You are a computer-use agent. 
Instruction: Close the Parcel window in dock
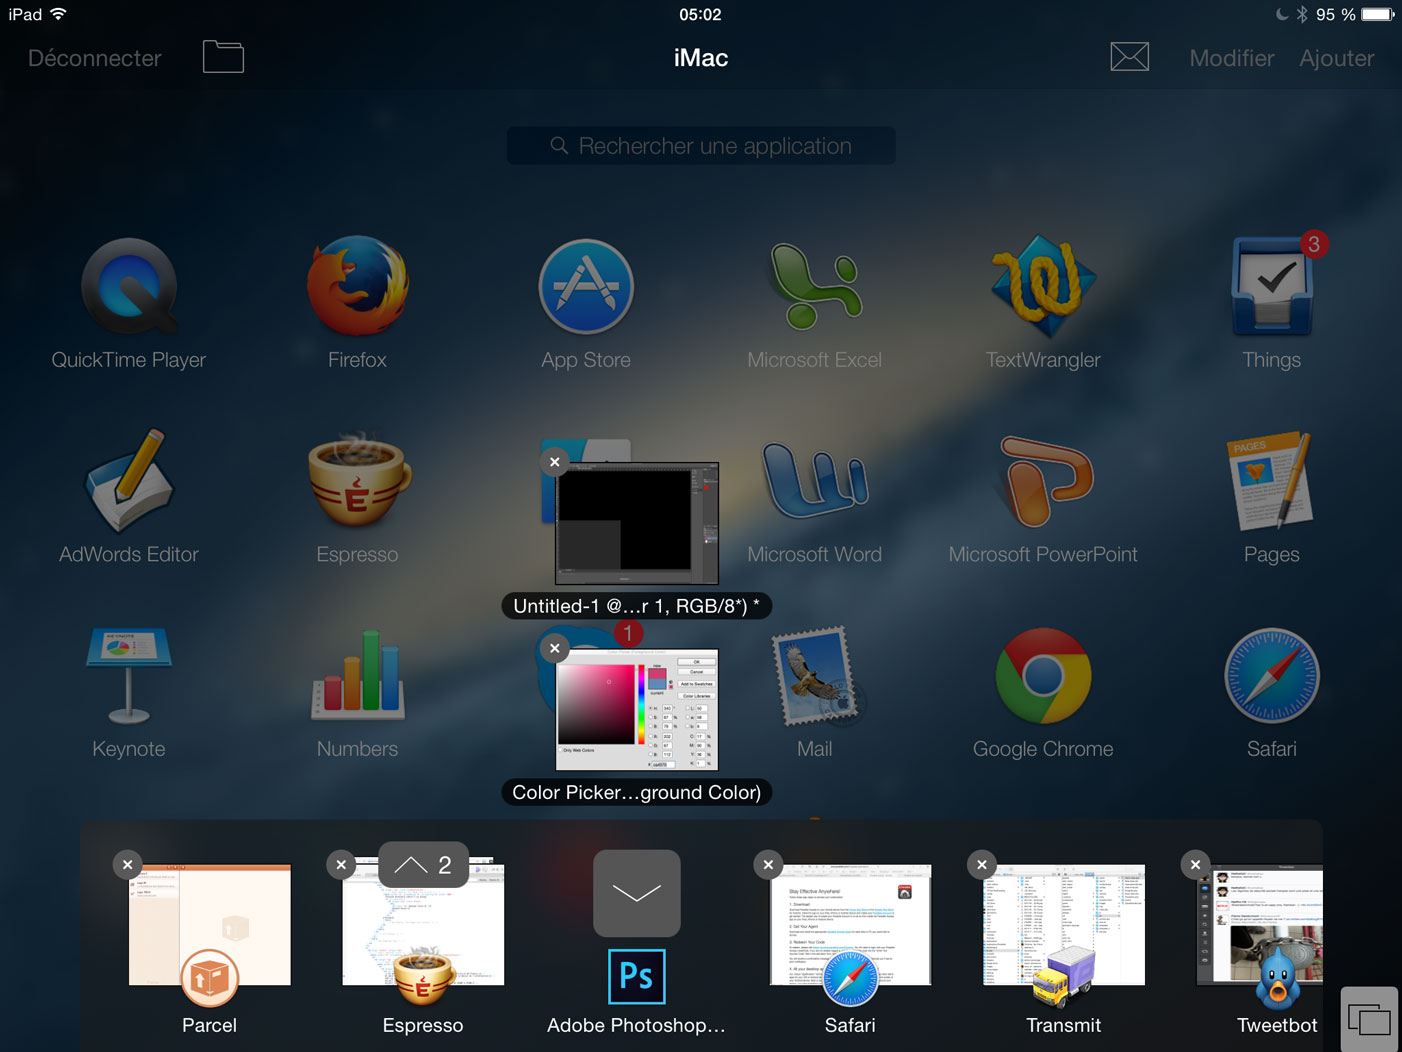click(x=128, y=865)
